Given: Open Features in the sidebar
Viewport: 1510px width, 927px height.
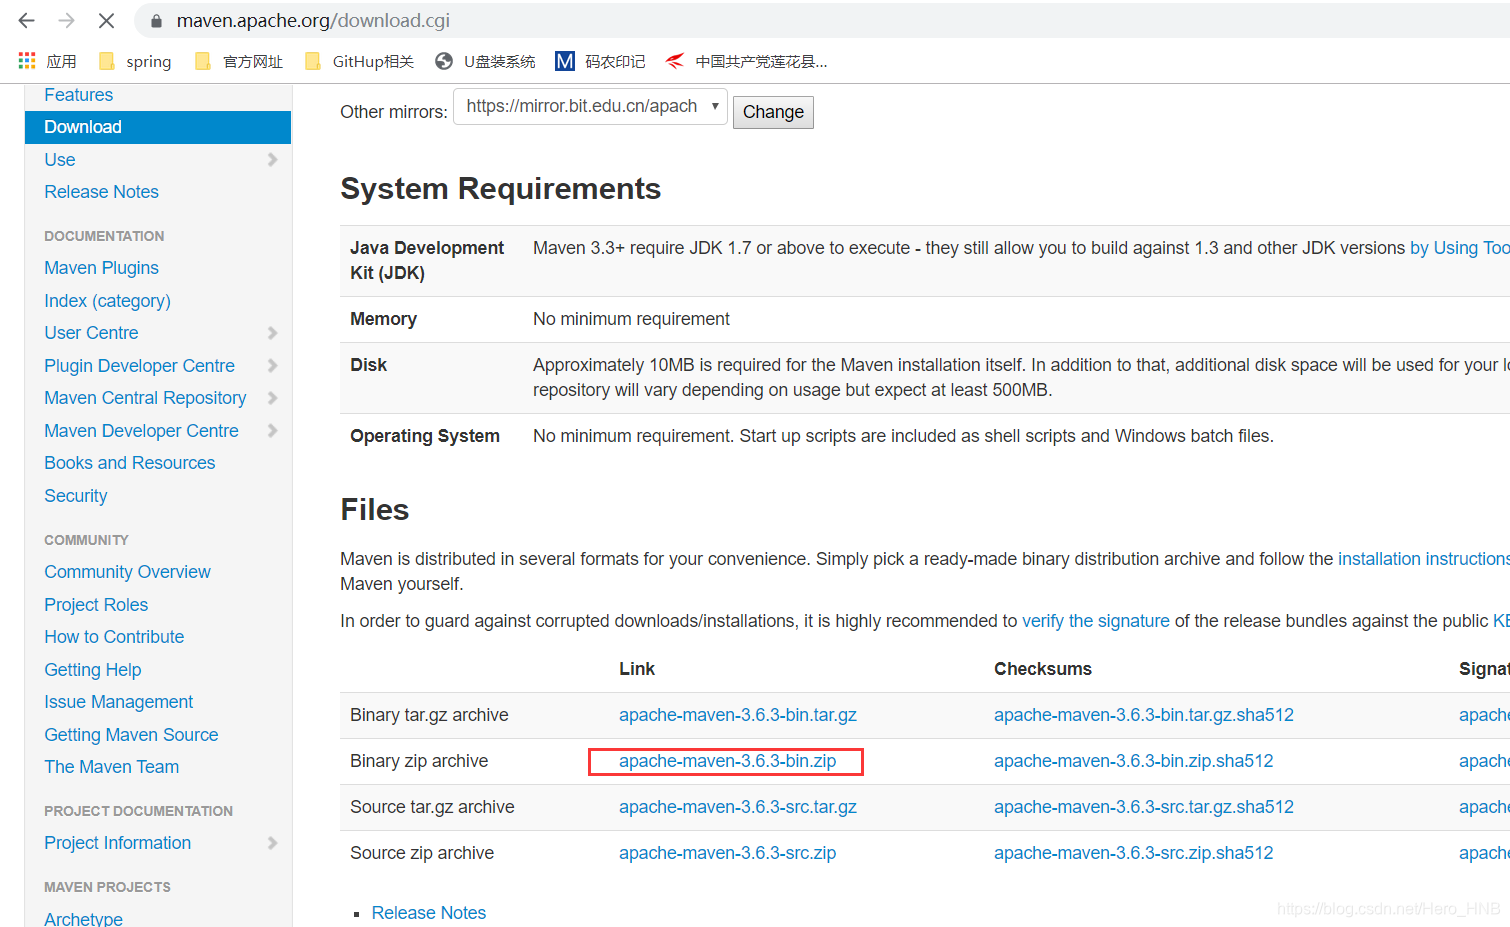Looking at the screenshot, I should pyautogui.click(x=78, y=95).
